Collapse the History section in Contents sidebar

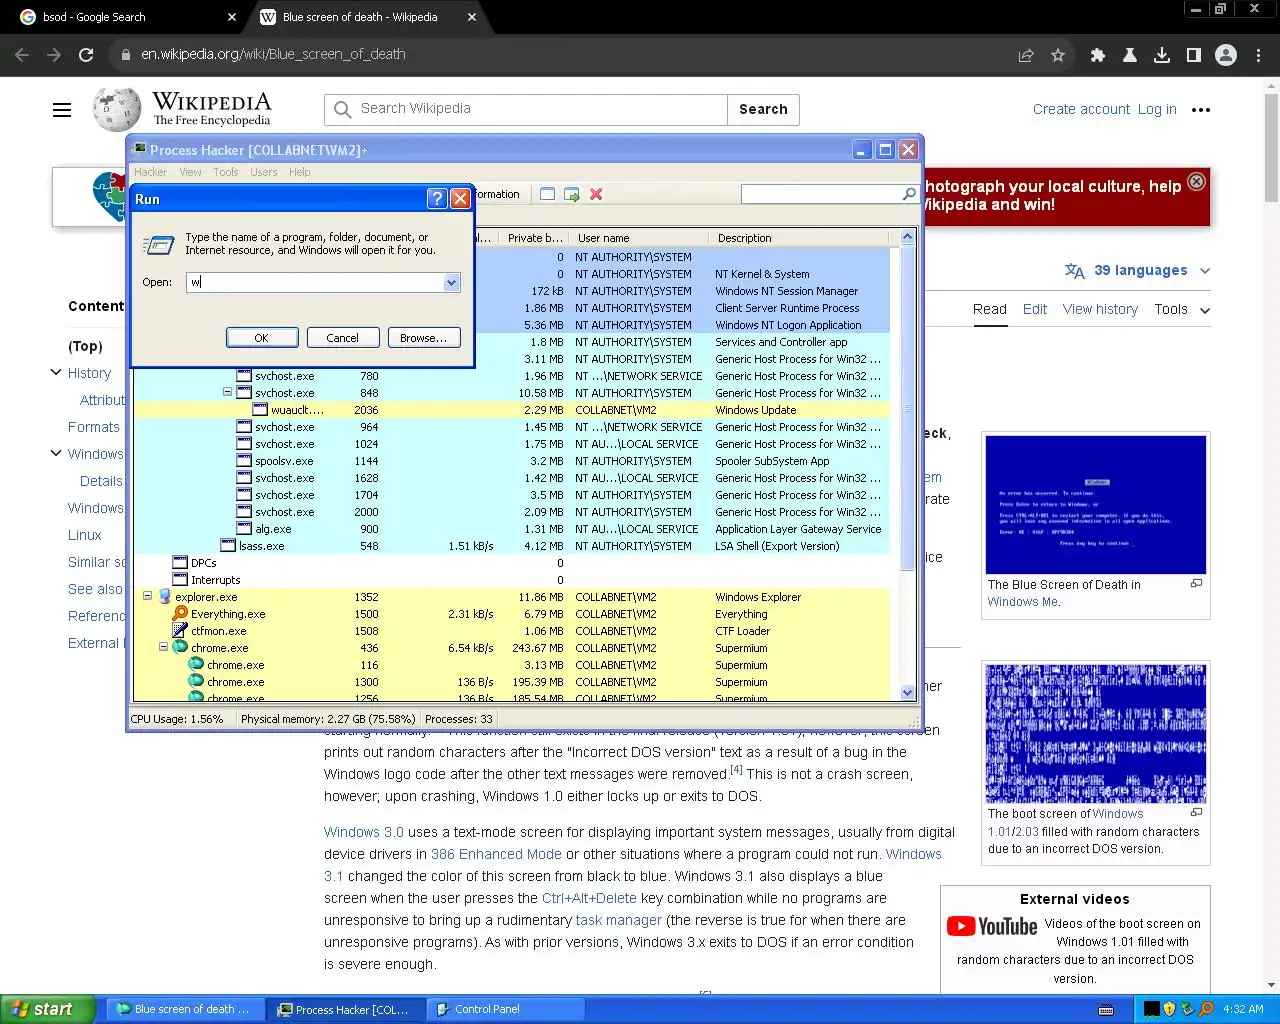[56, 372]
